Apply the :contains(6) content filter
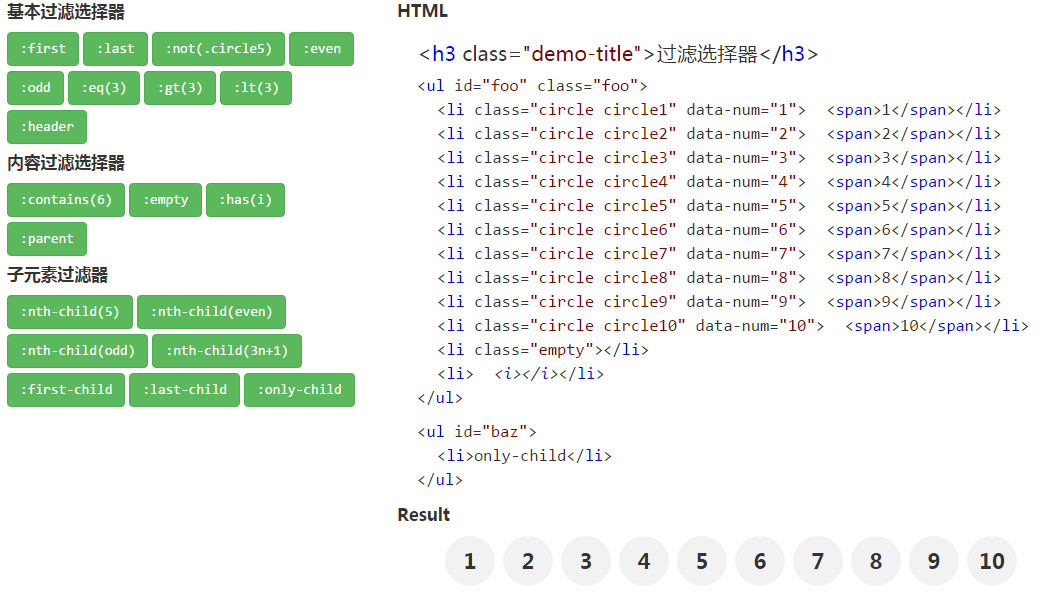 (x=66, y=200)
